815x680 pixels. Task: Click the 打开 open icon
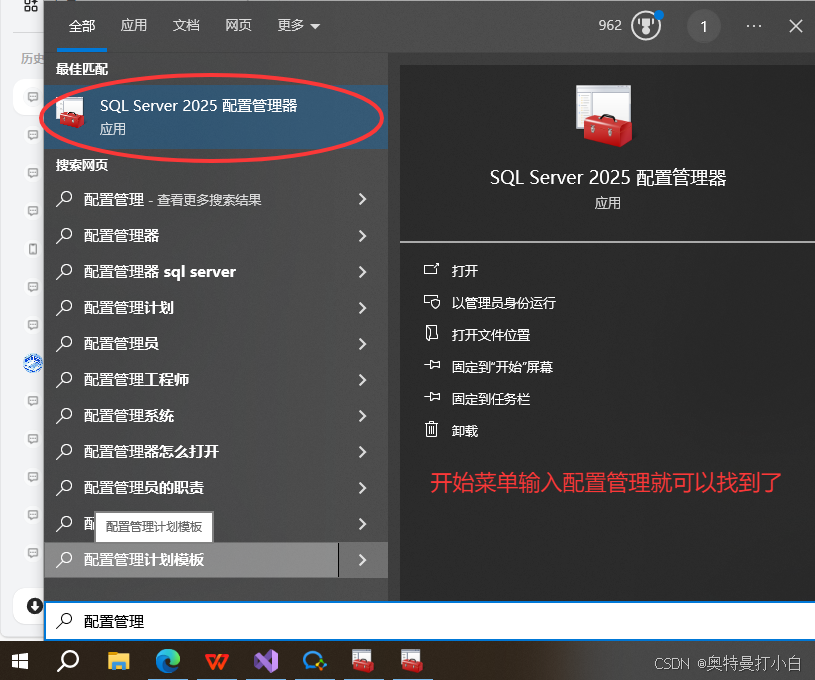coord(431,269)
